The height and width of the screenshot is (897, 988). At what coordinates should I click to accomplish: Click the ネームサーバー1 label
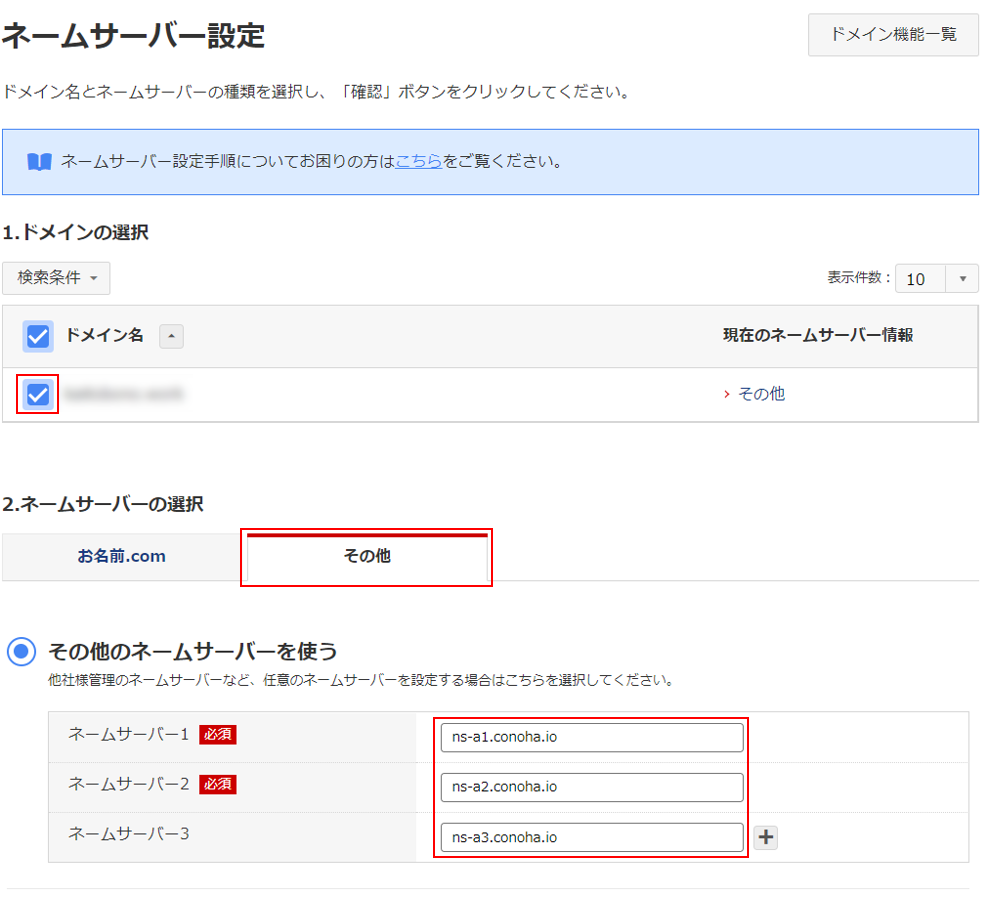pyautogui.click(x=129, y=734)
